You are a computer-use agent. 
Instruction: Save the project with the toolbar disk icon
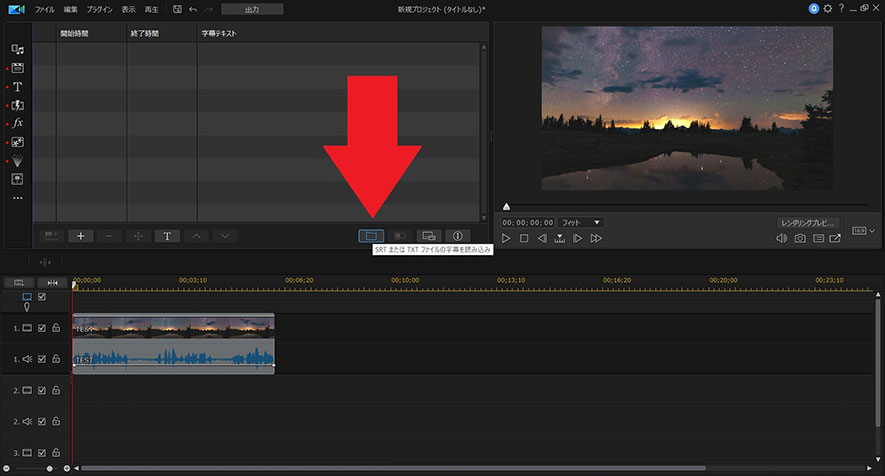click(177, 10)
